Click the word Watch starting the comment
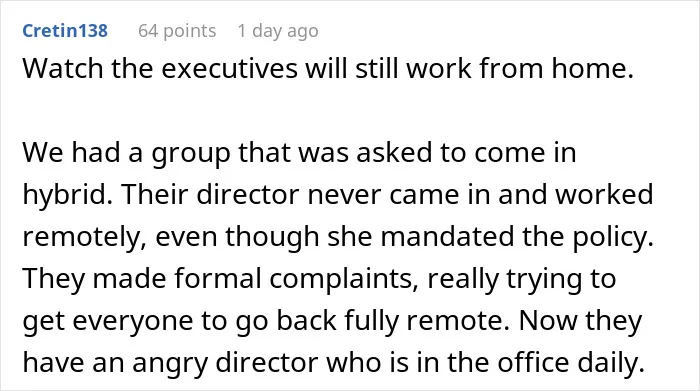This screenshot has width=700, height=391. [x=63, y=68]
